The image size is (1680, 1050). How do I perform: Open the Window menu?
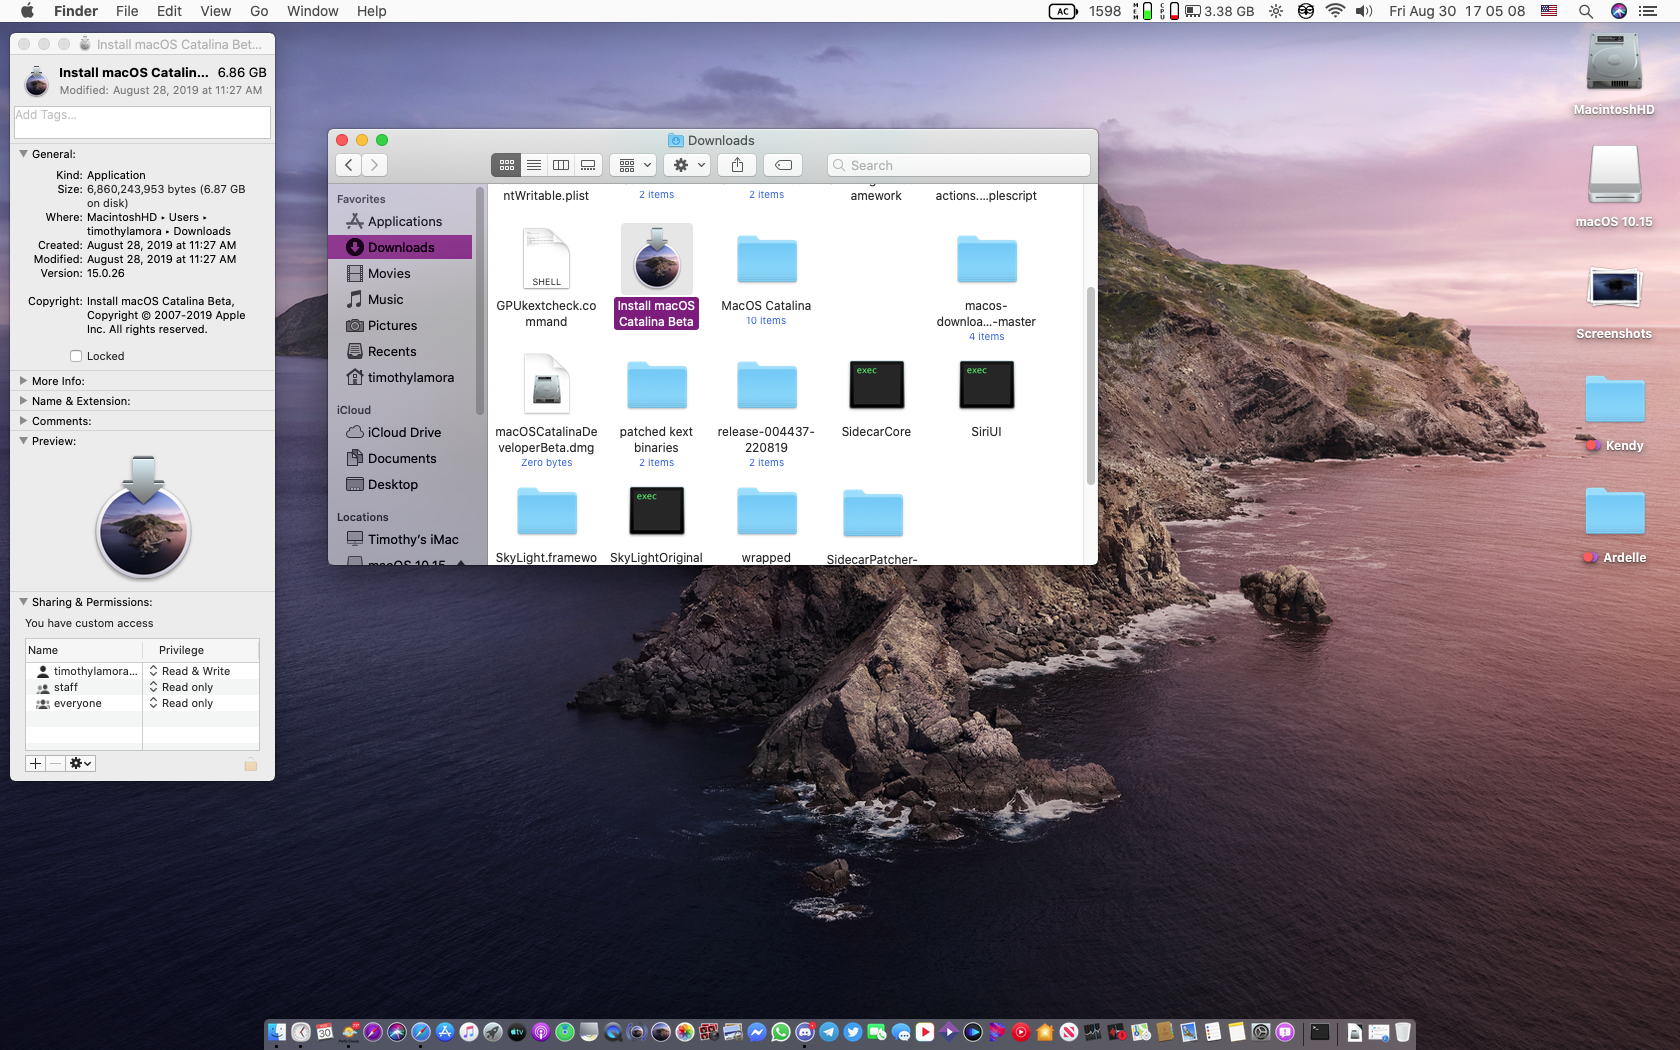click(x=312, y=11)
